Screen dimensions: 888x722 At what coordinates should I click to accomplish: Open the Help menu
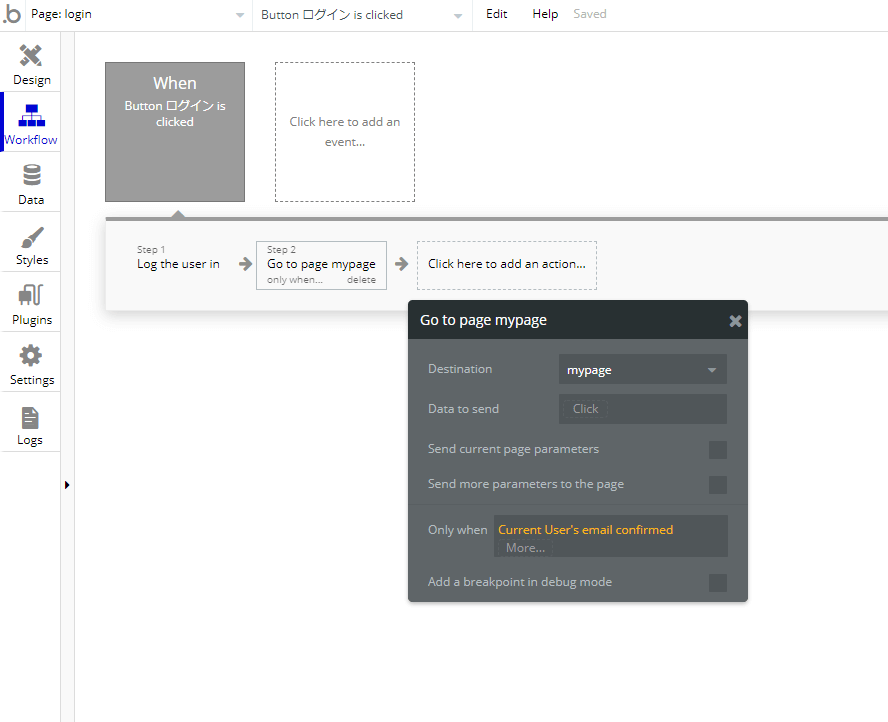coord(545,14)
